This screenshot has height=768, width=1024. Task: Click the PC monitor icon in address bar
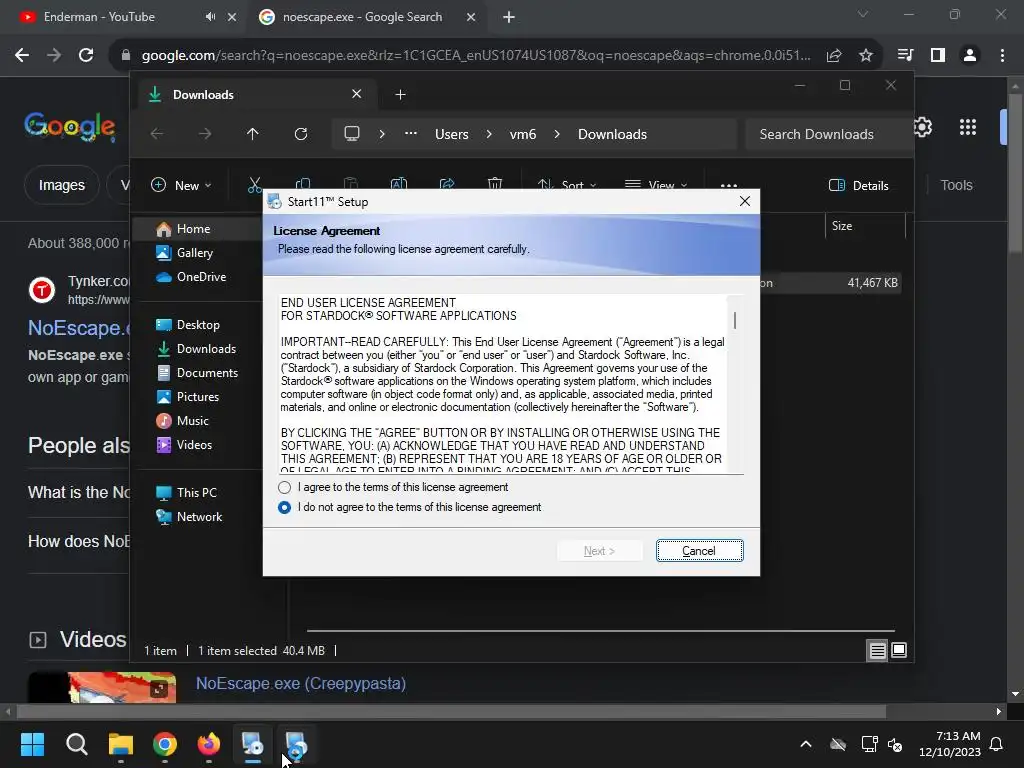[352, 134]
